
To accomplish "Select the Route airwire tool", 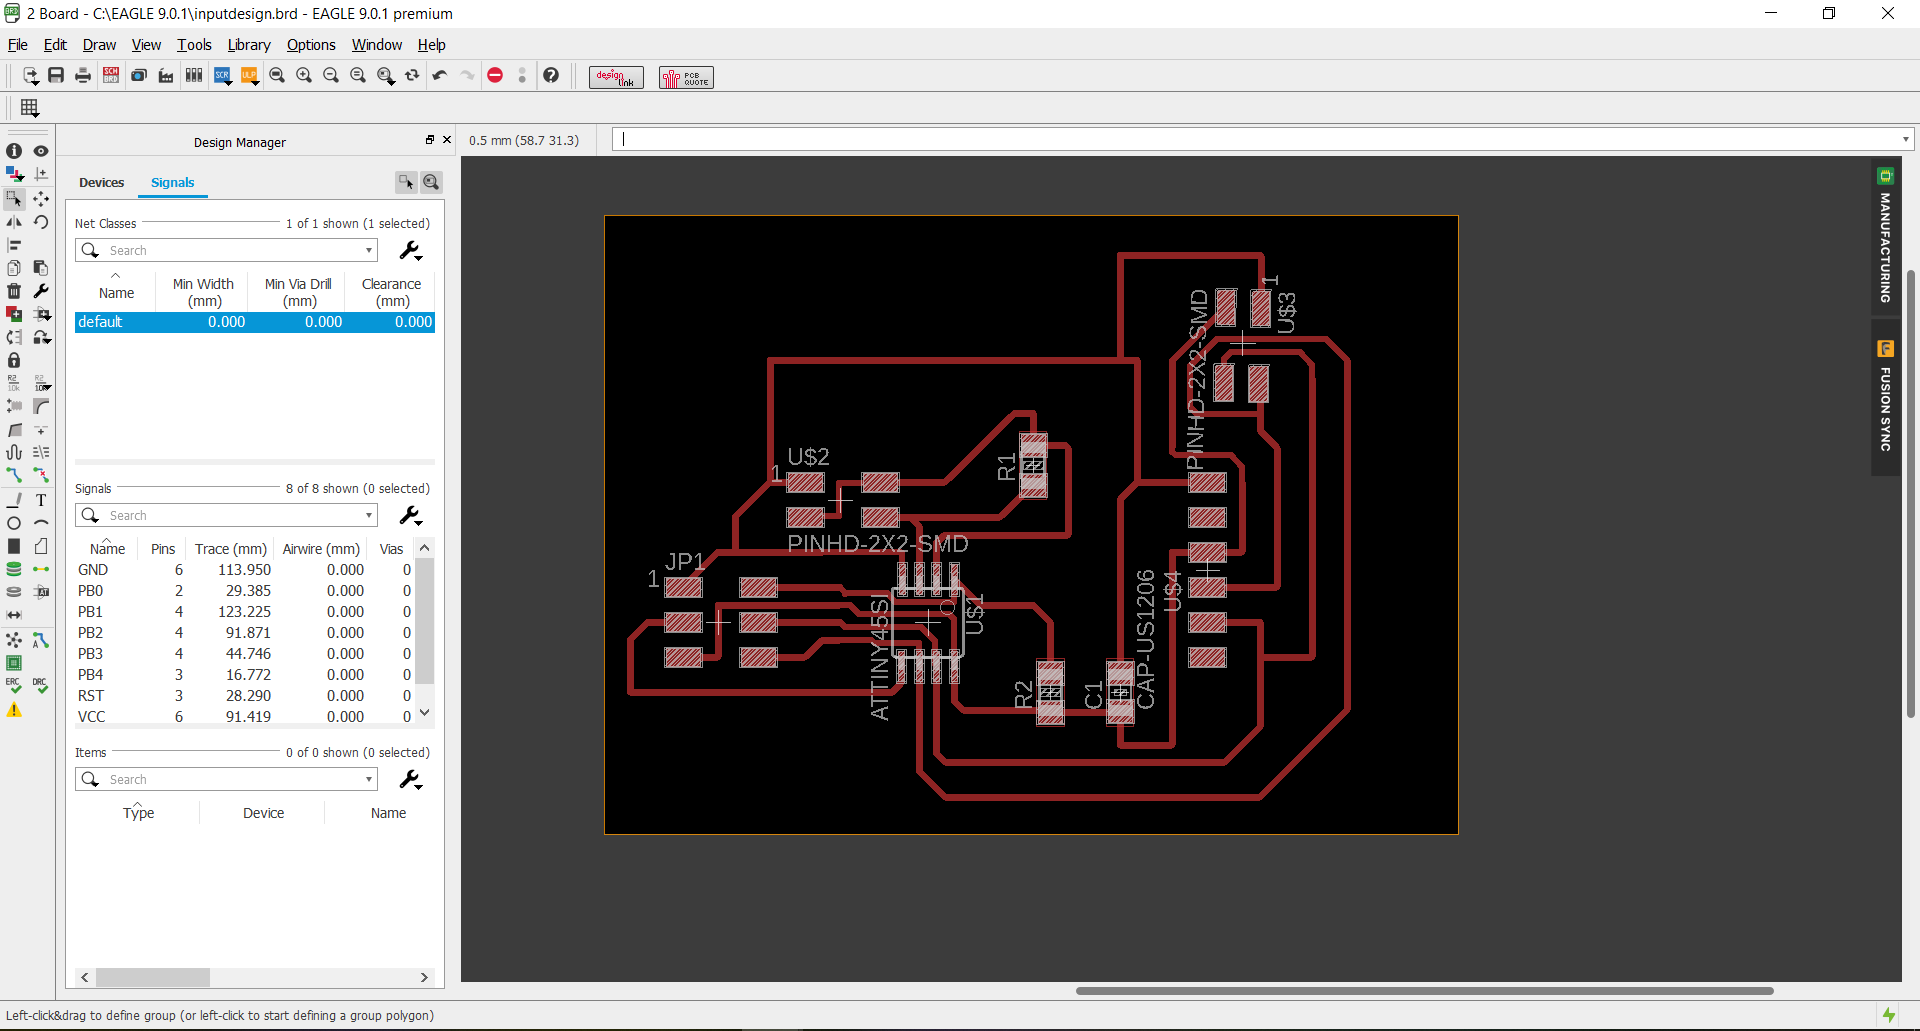I will (14, 475).
